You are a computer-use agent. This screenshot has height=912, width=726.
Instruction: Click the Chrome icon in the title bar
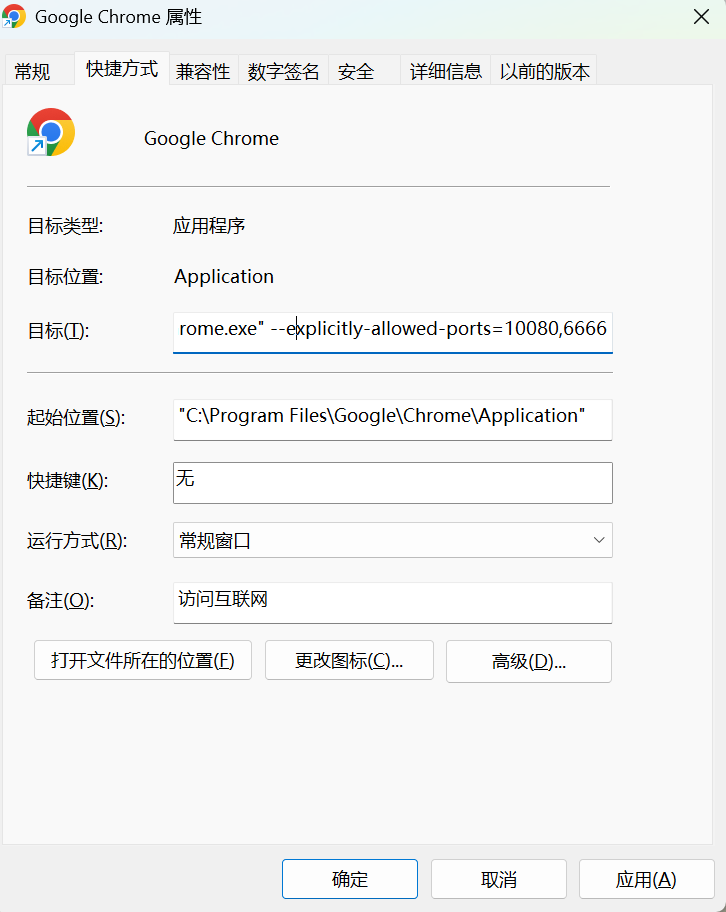14,16
